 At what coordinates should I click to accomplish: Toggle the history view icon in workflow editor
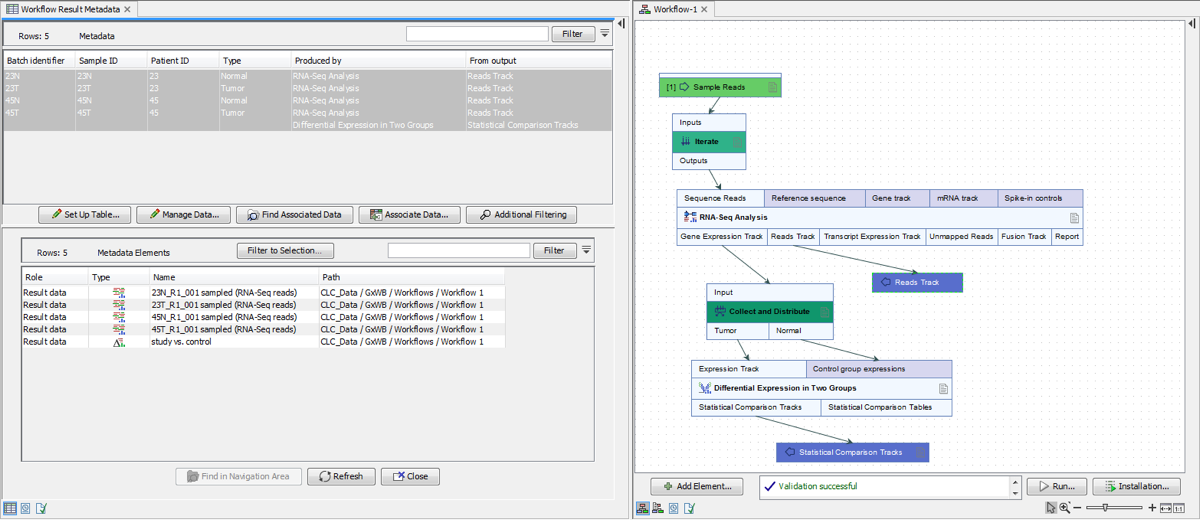click(674, 508)
